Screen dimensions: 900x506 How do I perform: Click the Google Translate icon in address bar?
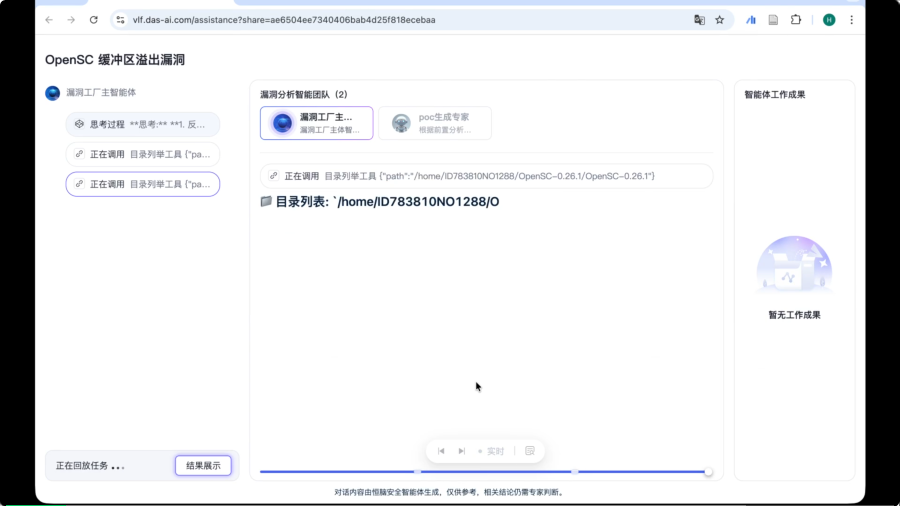pyautogui.click(x=700, y=20)
